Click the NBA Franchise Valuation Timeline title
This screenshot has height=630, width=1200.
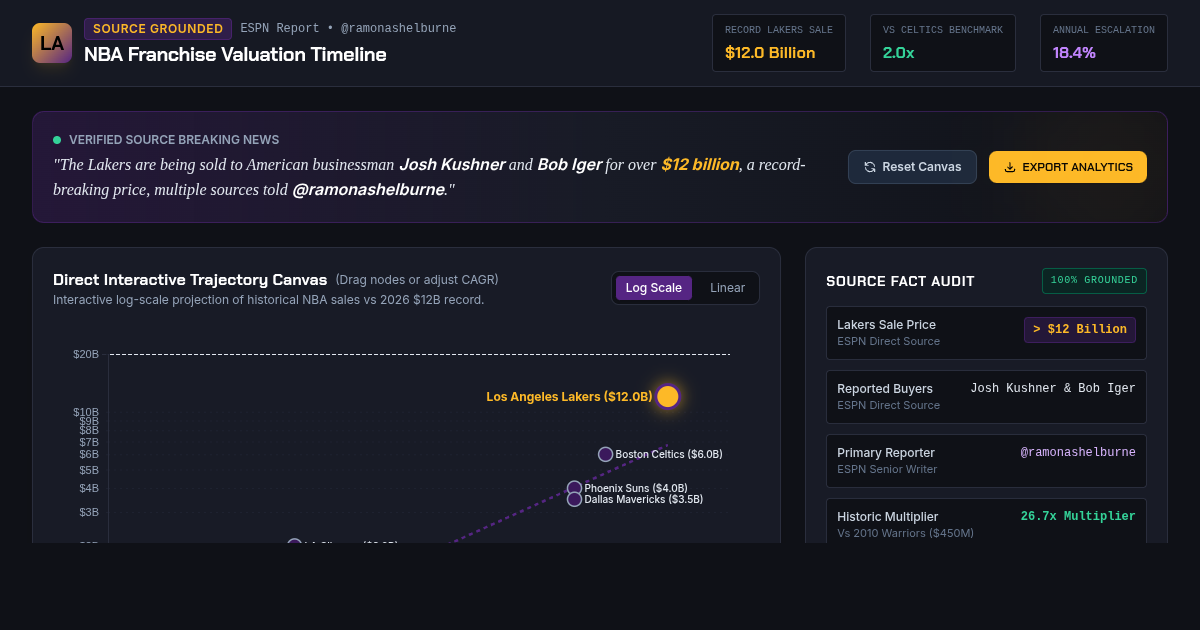(x=235, y=55)
